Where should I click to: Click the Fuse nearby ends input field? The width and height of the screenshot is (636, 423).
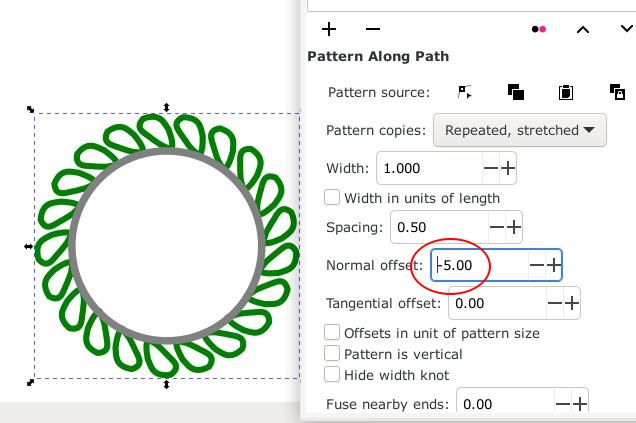coord(505,404)
